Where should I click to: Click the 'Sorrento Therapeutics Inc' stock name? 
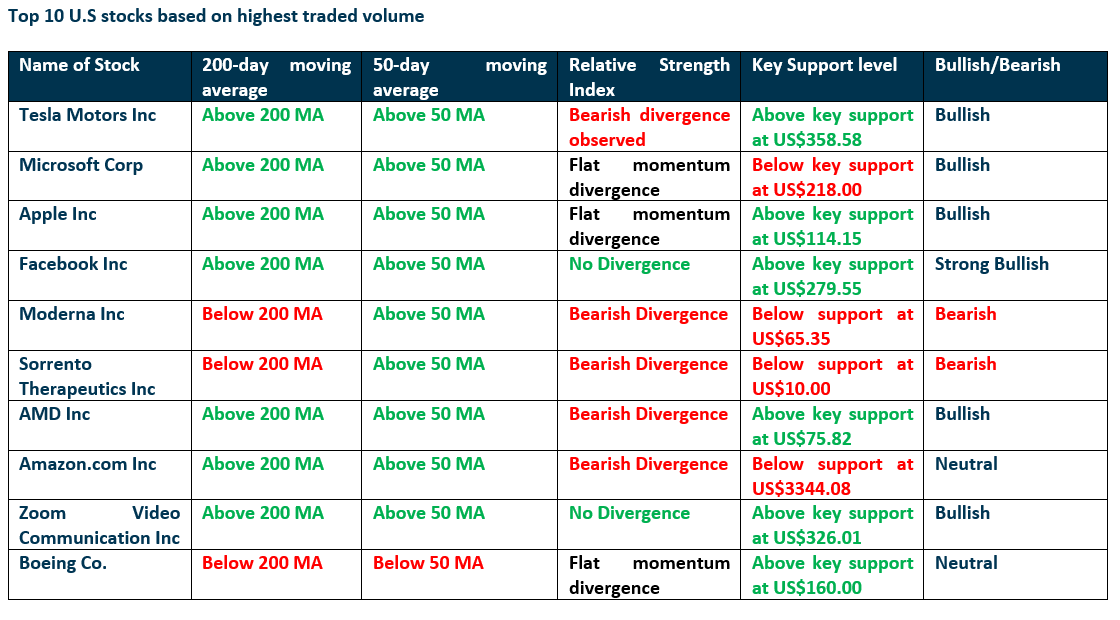pyautogui.click(x=87, y=376)
